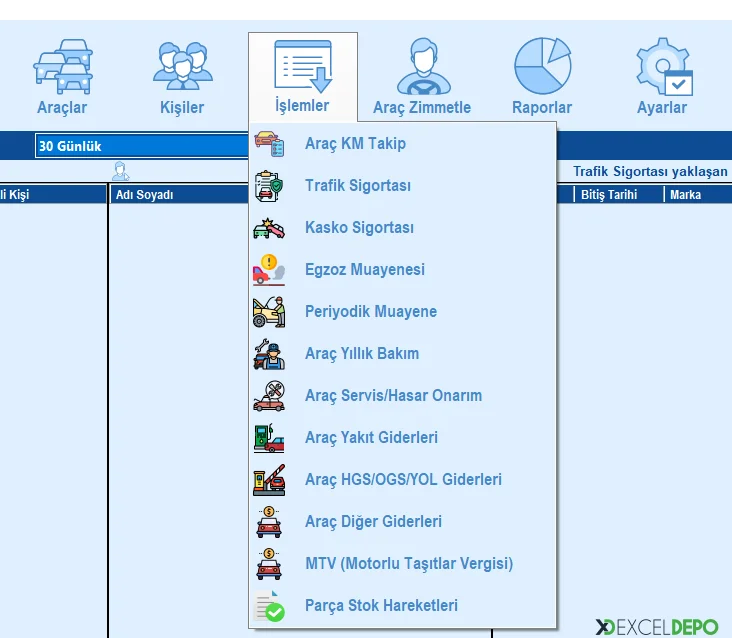
Task: Select Araç KM Takip menu entry
Action: [355, 144]
